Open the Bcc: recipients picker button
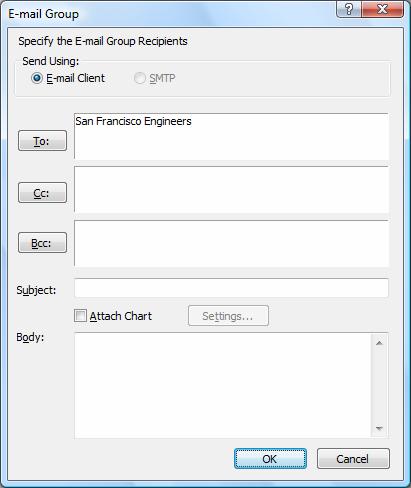The image size is (411, 488). click(x=42, y=243)
